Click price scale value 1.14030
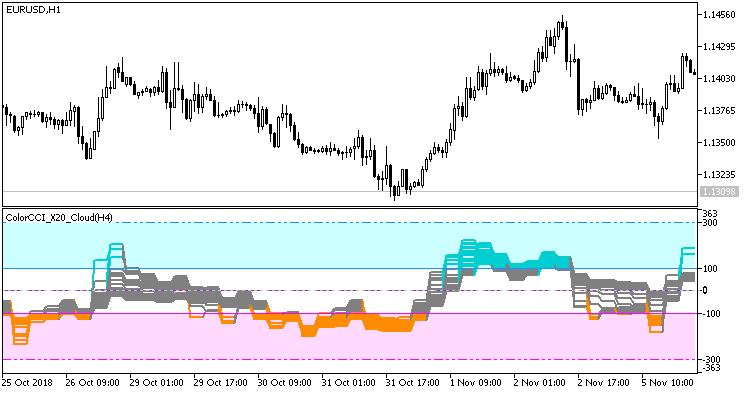This screenshot has width=750, height=394. 719,78
